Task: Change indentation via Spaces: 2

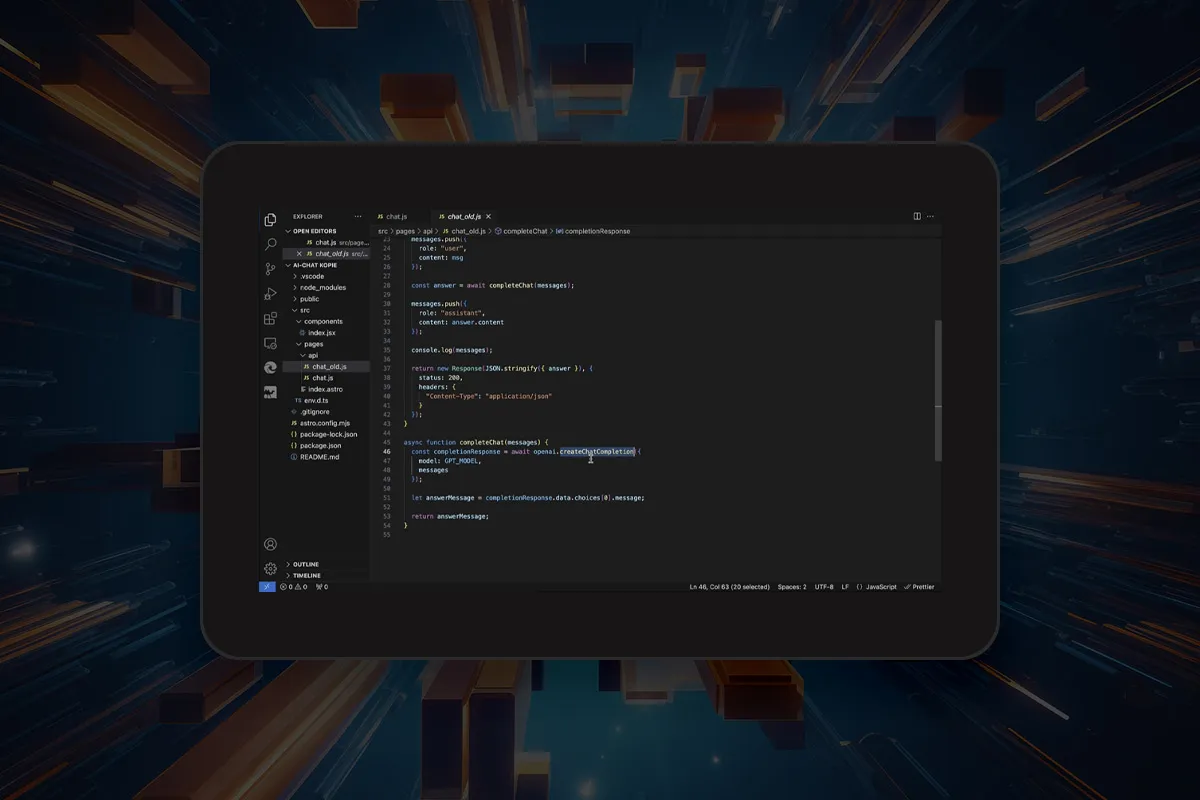Action: 792,587
